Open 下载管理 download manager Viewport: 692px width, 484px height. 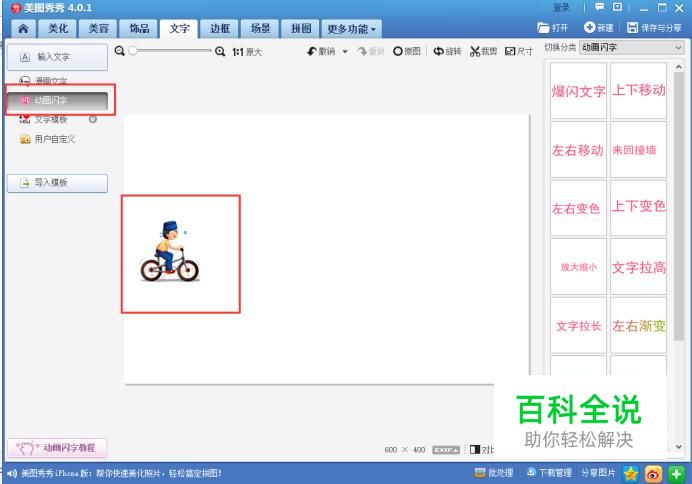tap(549, 473)
